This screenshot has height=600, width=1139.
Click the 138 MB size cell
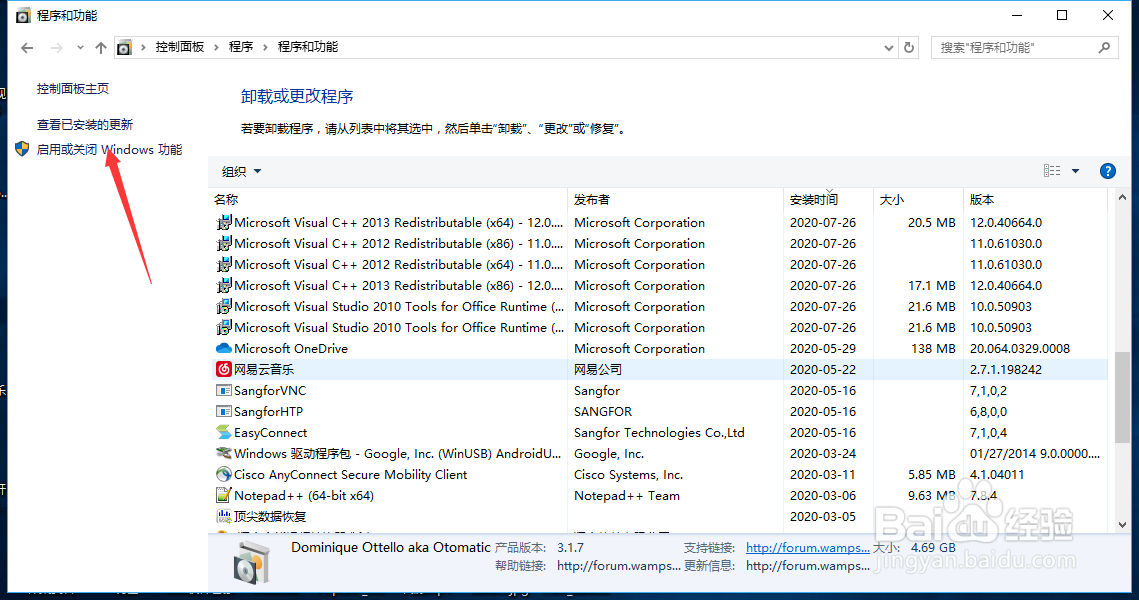point(933,349)
